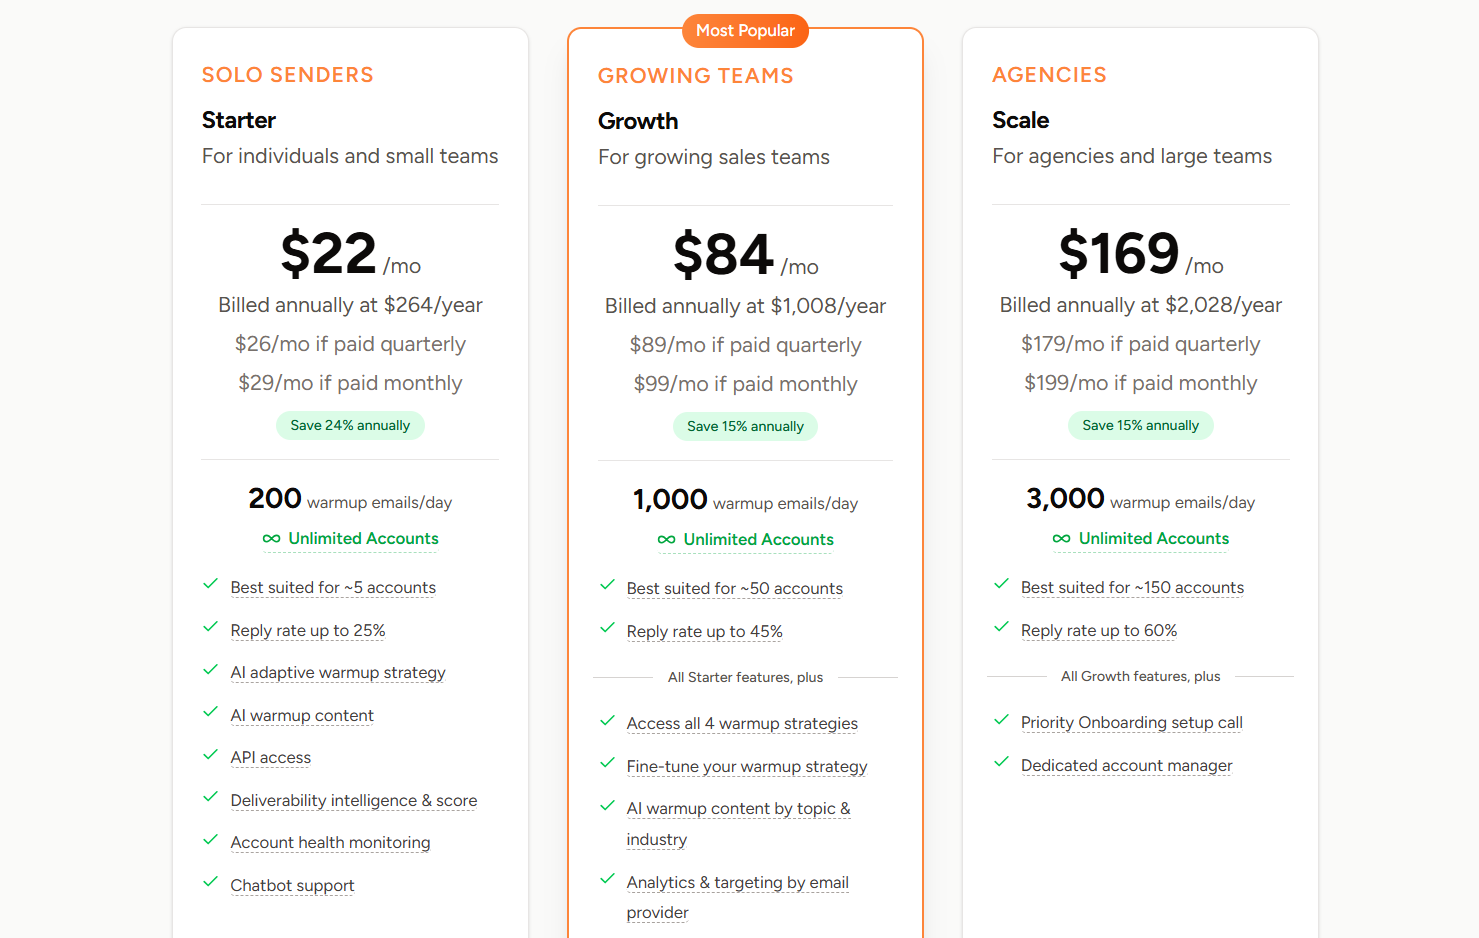The height and width of the screenshot is (938, 1479).
Task: Click the infinity icon in the Starter plan
Action: (271, 539)
